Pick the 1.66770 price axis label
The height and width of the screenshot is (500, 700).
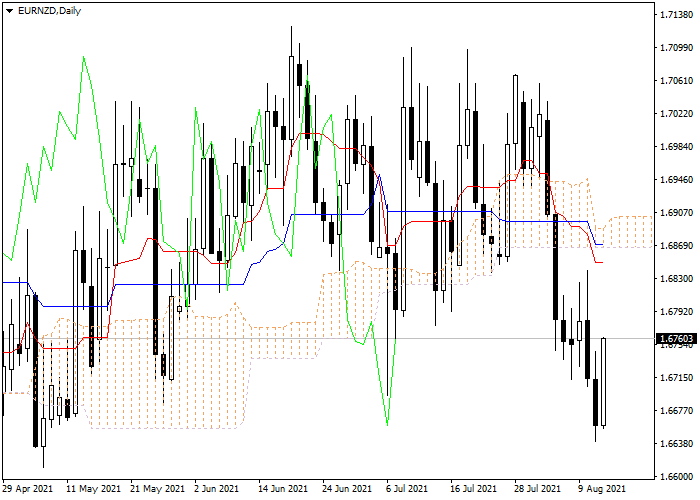tap(677, 411)
